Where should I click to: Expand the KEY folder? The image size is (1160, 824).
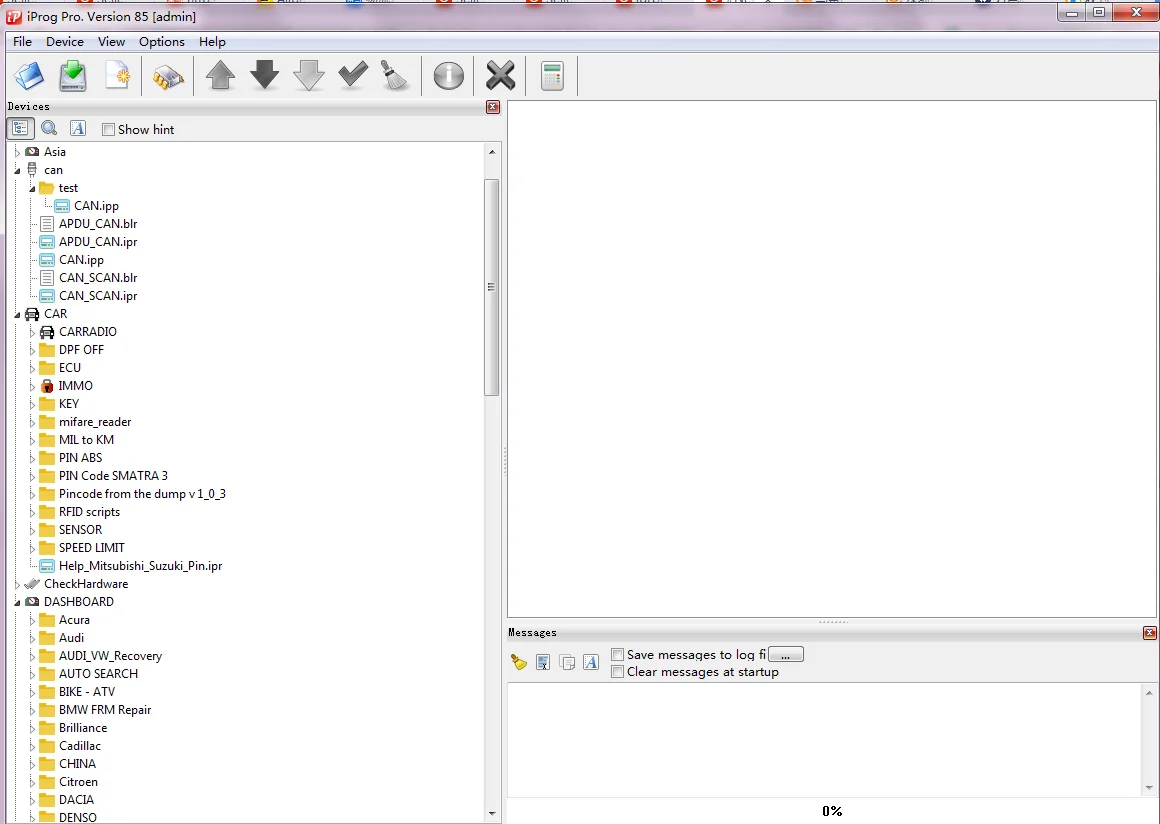click(x=33, y=404)
